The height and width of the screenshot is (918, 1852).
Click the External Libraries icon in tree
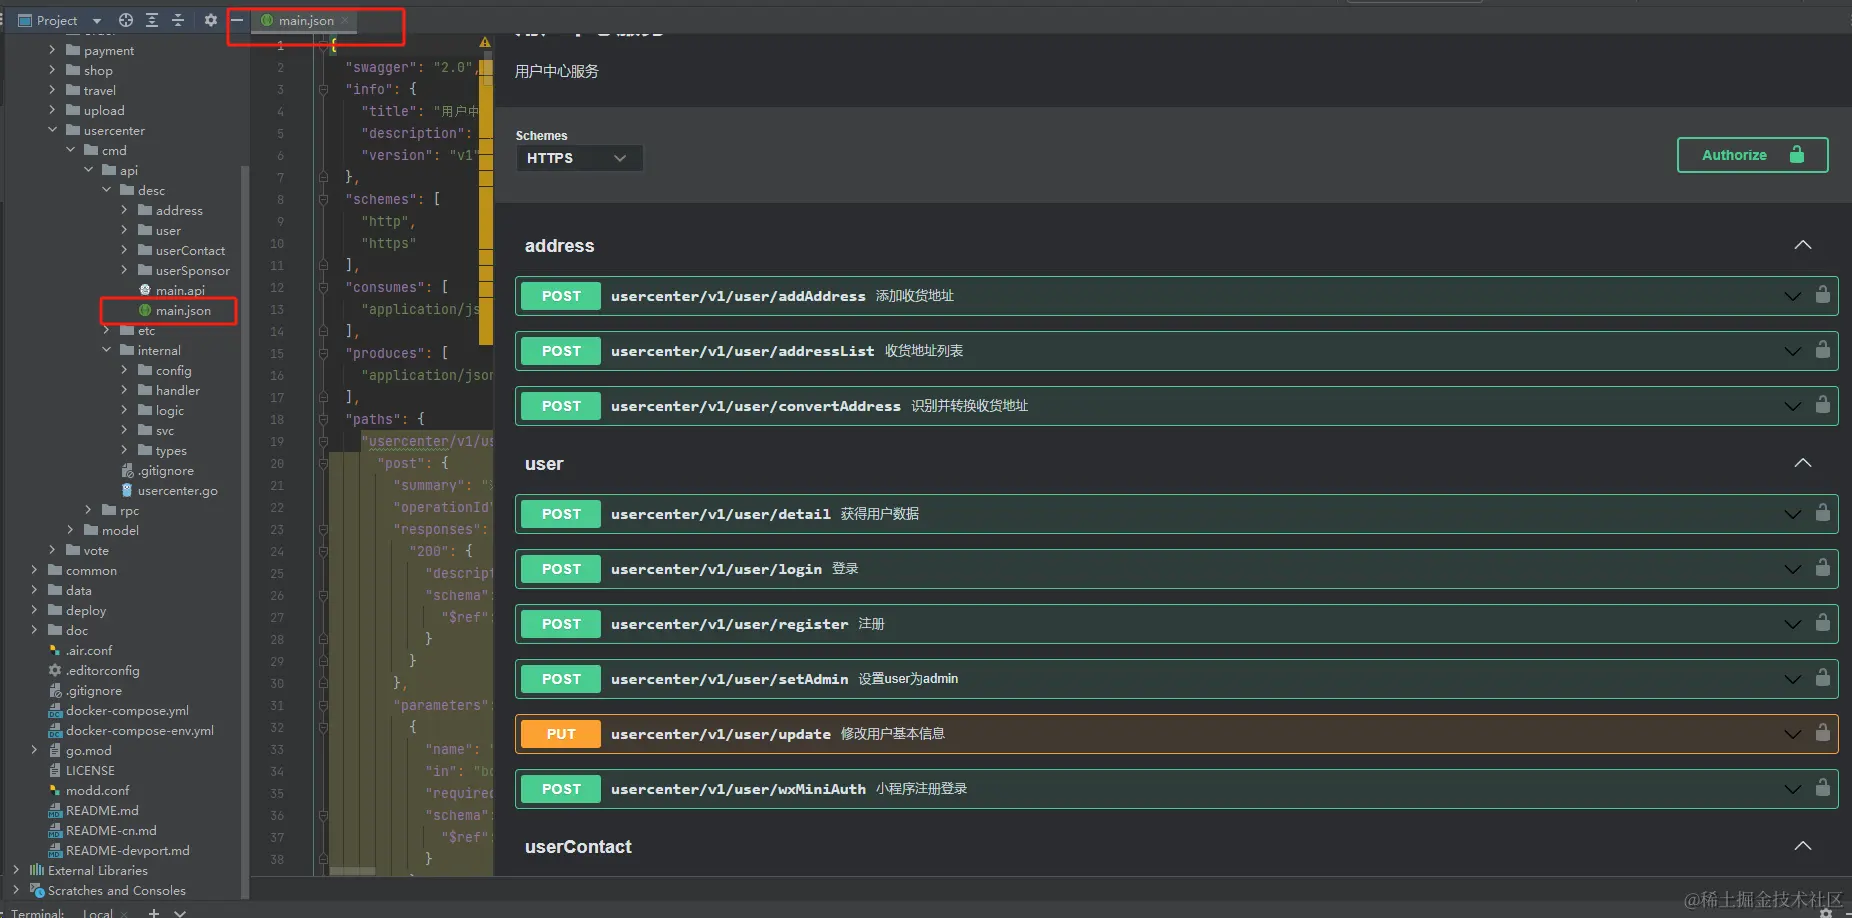coord(37,870)
